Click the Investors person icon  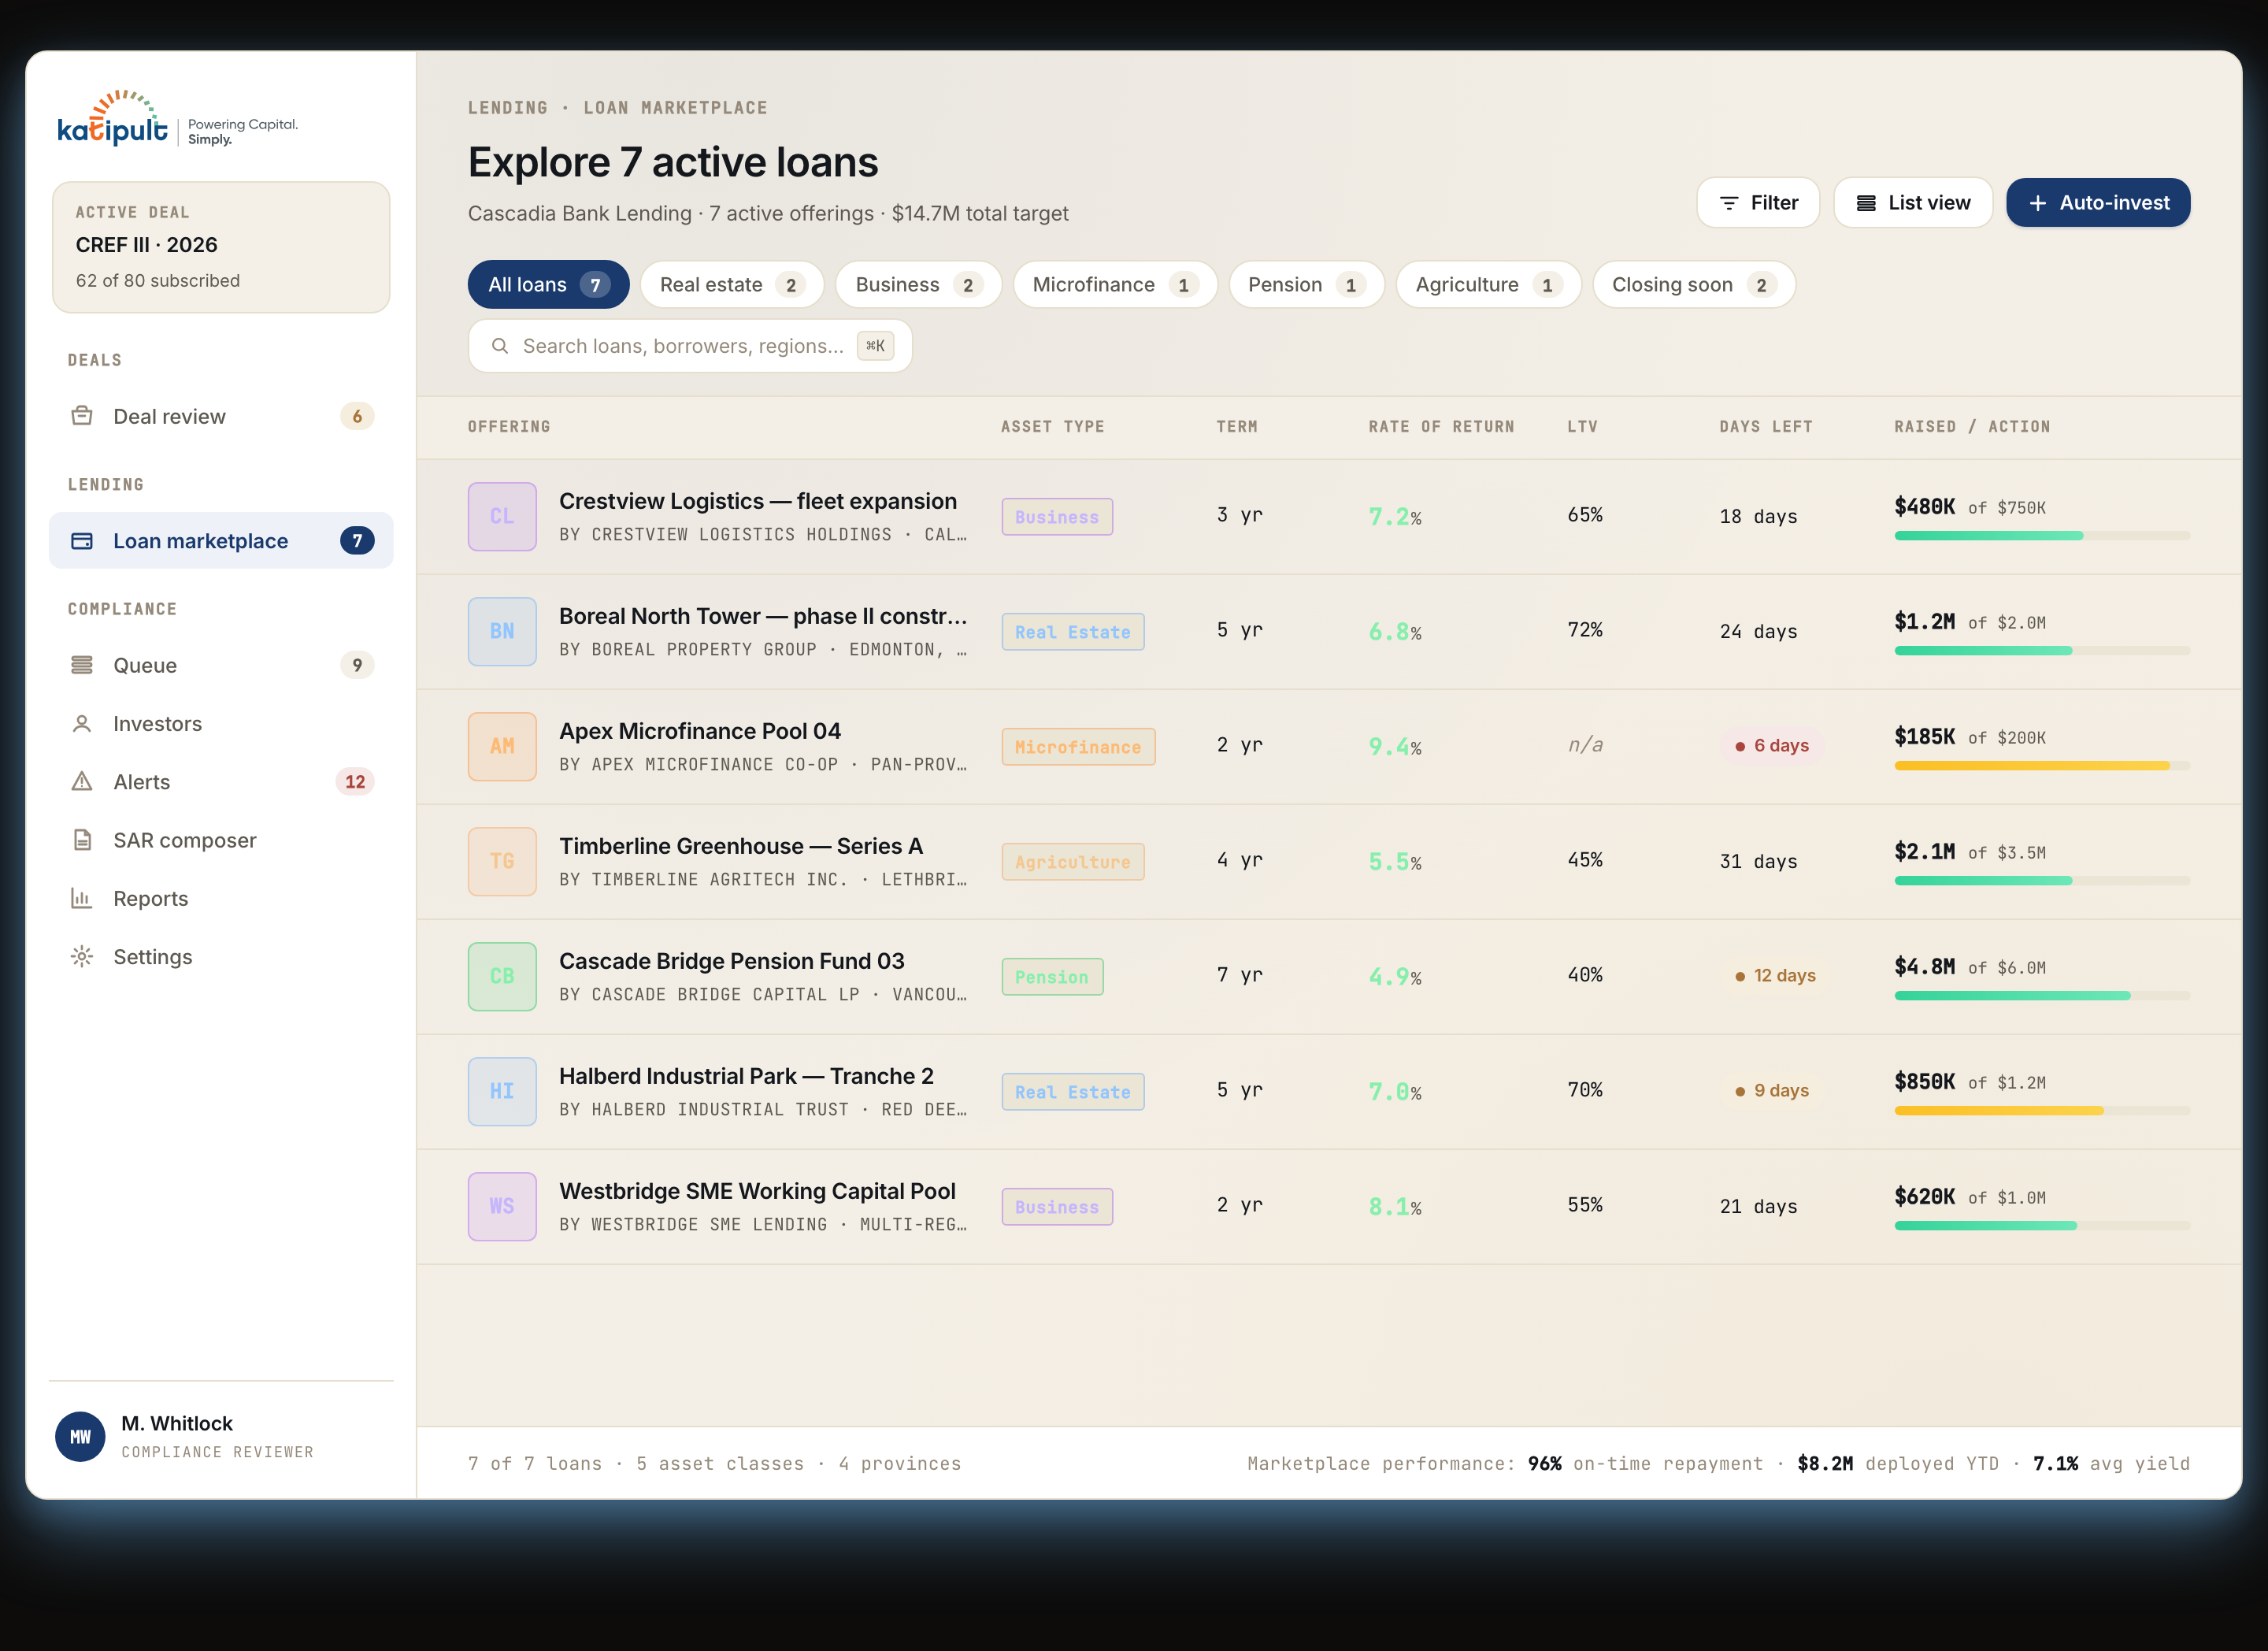click(x=82, y=723)
